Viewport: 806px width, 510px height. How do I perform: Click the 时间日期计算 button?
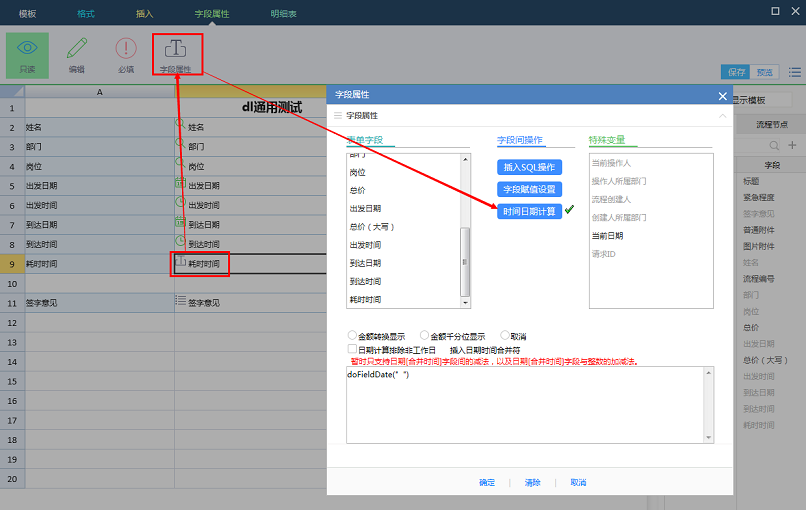pos(529,211)
